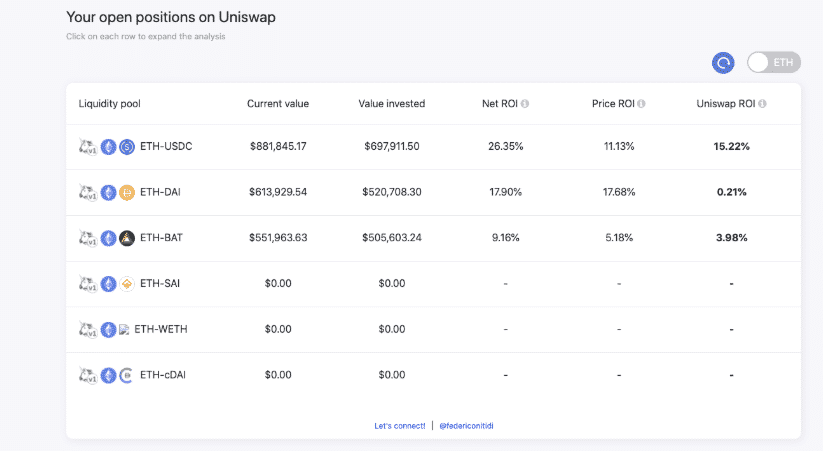Click the DAI token icon

(126, 193)
